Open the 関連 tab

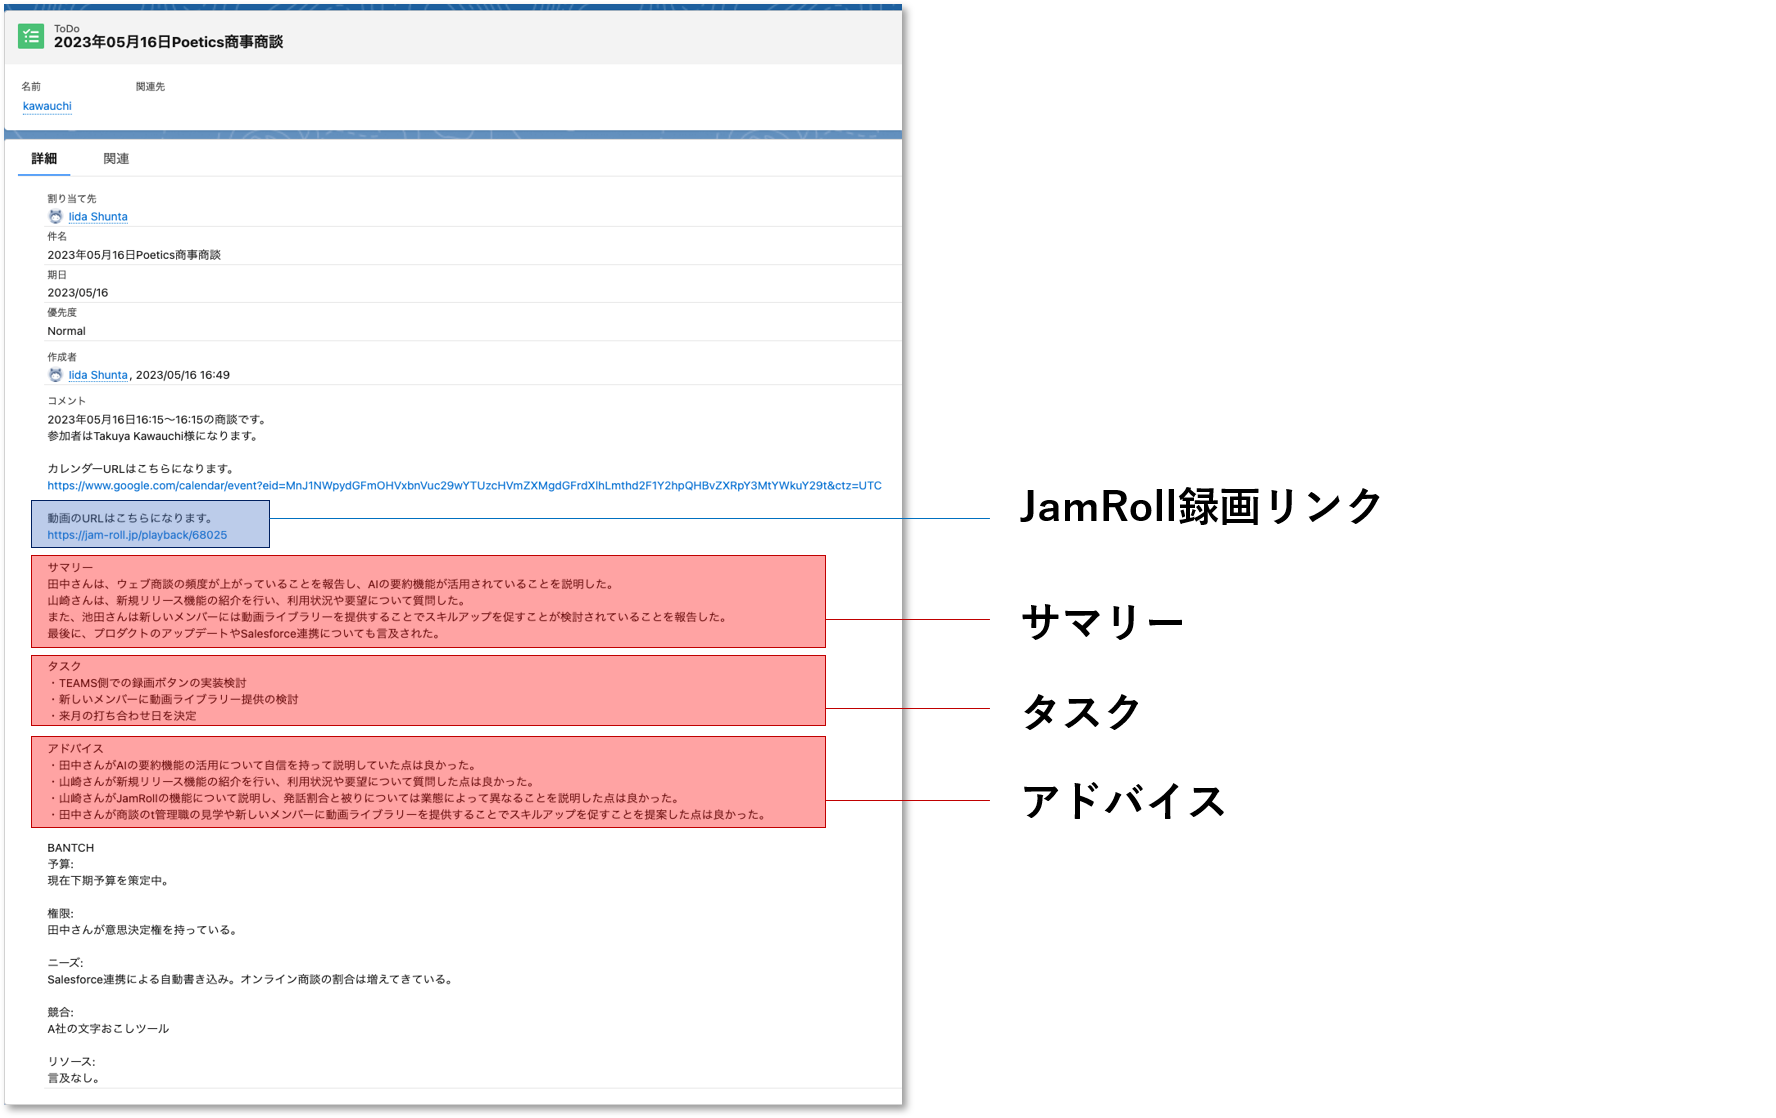(x=116, y=158)
